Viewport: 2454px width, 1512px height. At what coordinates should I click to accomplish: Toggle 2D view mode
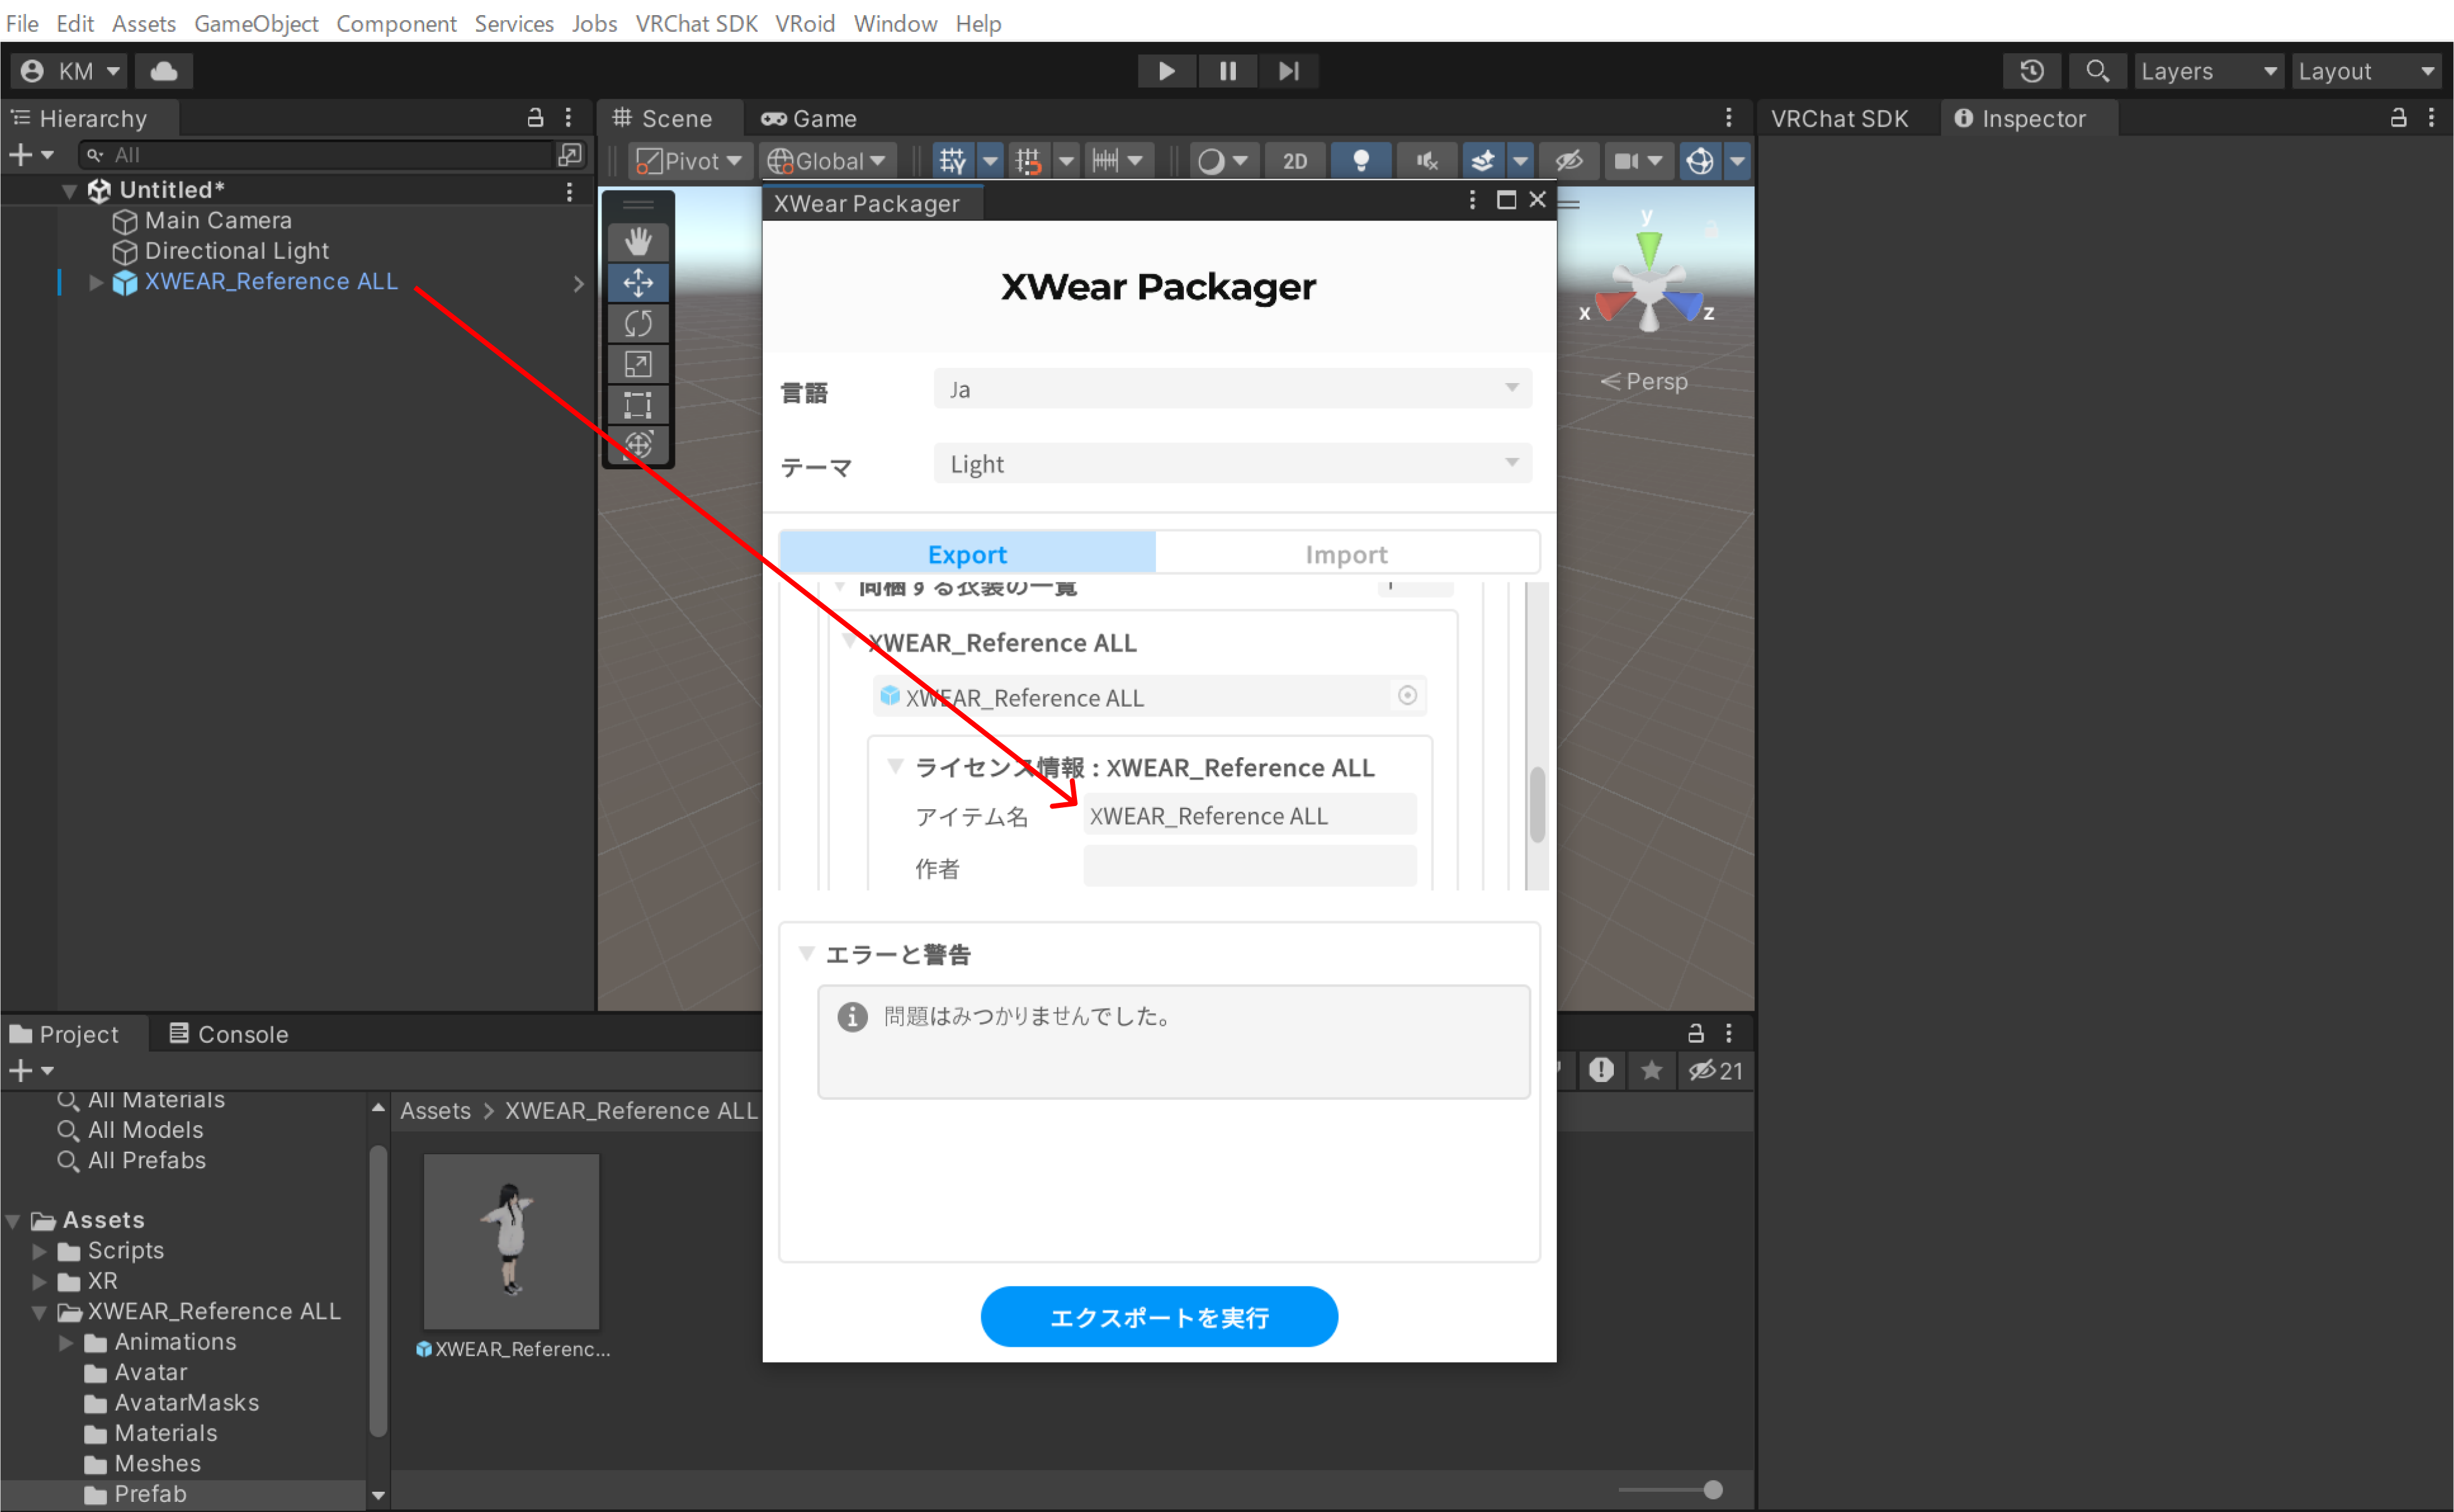coord(1295,161)
